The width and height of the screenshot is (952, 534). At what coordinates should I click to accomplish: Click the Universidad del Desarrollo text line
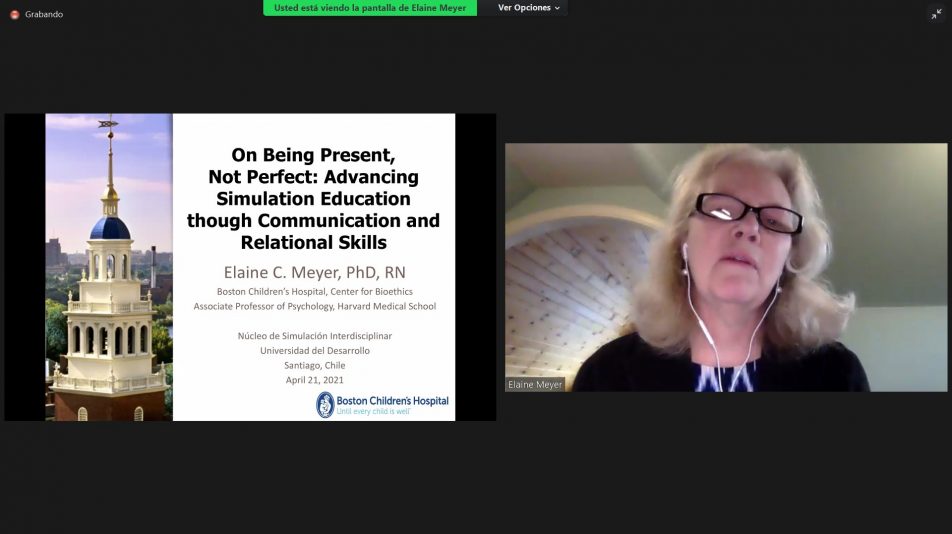[x=314, y=351]
